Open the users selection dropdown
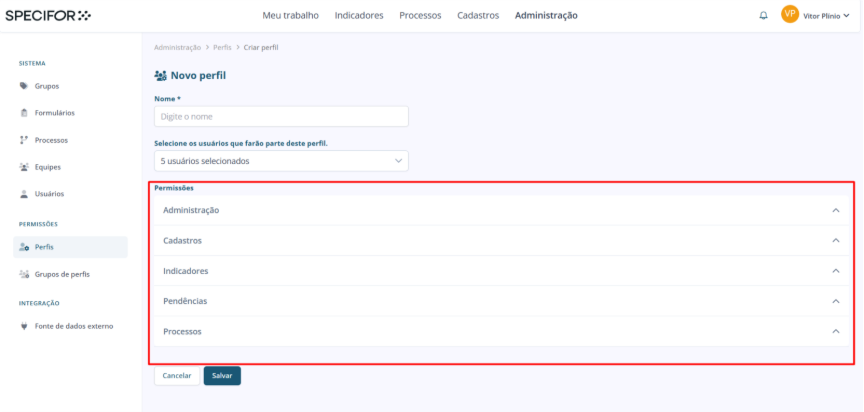The height and width of the screenshot is (412, 864). (x=282, y=161)
